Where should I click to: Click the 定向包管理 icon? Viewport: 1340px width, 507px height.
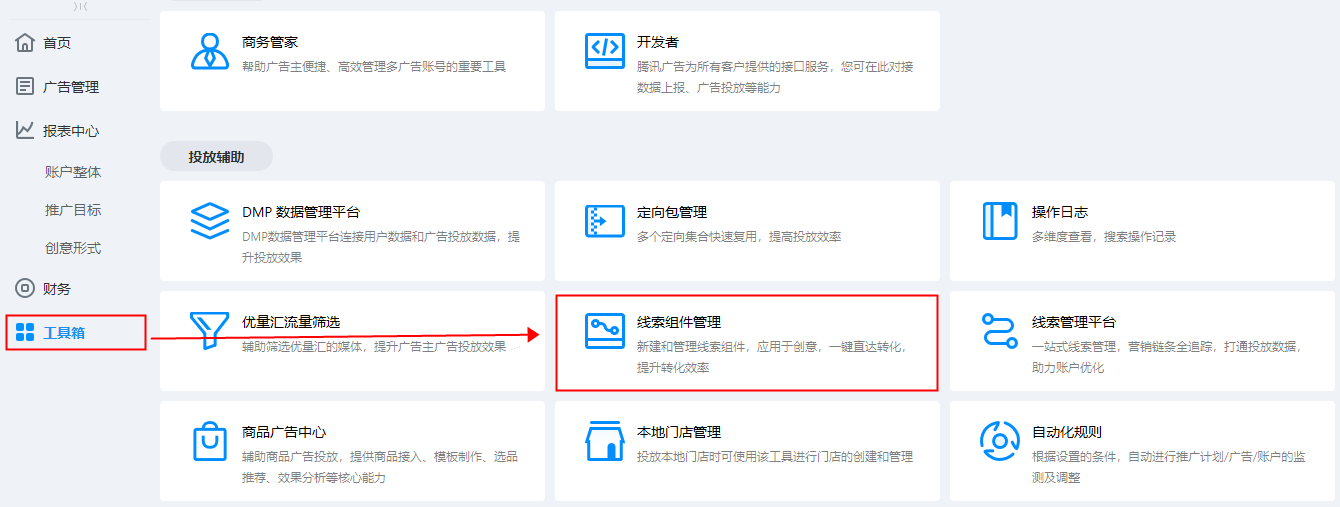604,221
